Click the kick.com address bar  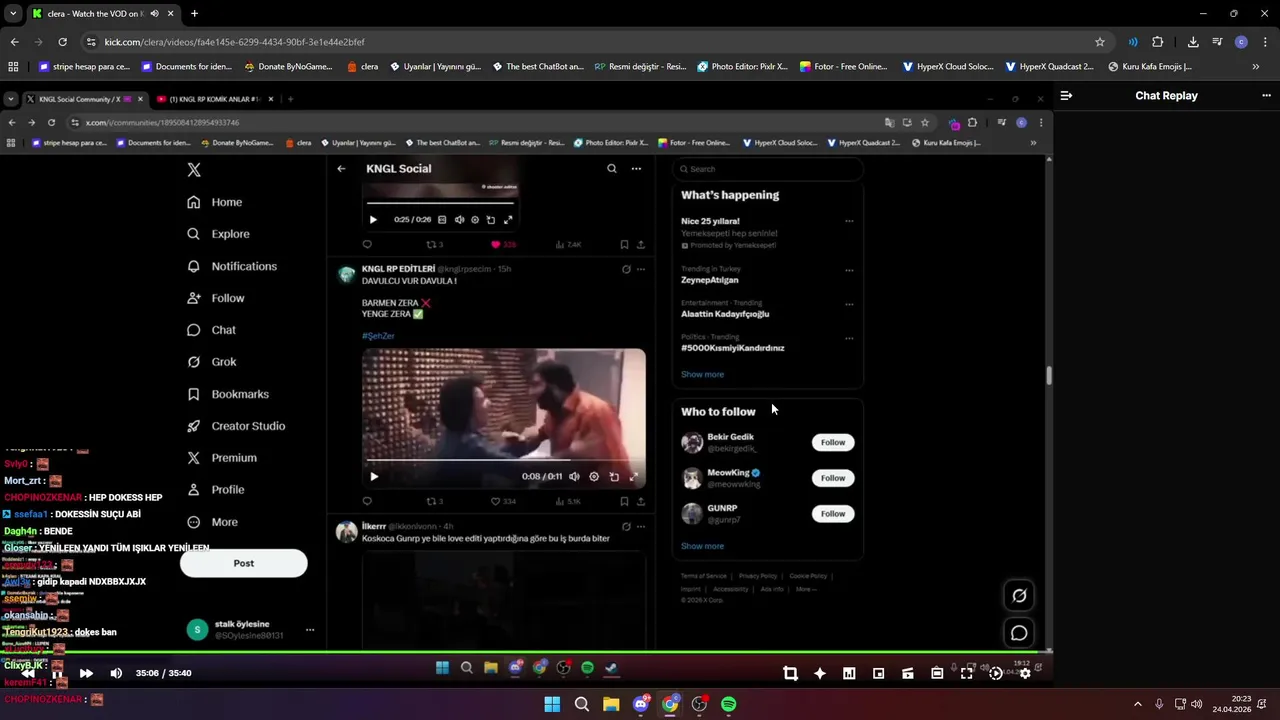595,42
